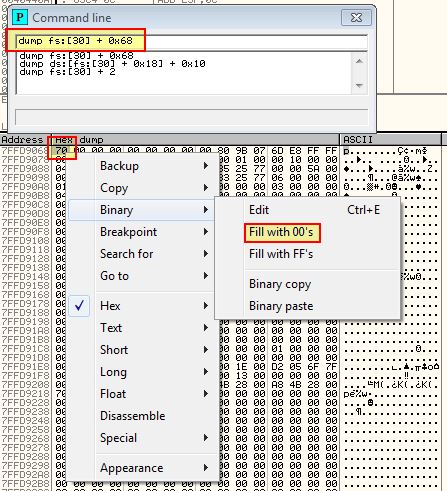Viewport: 447px width, 491px height.
Task: Click the Command line P icon
Action: coord(20,17)
